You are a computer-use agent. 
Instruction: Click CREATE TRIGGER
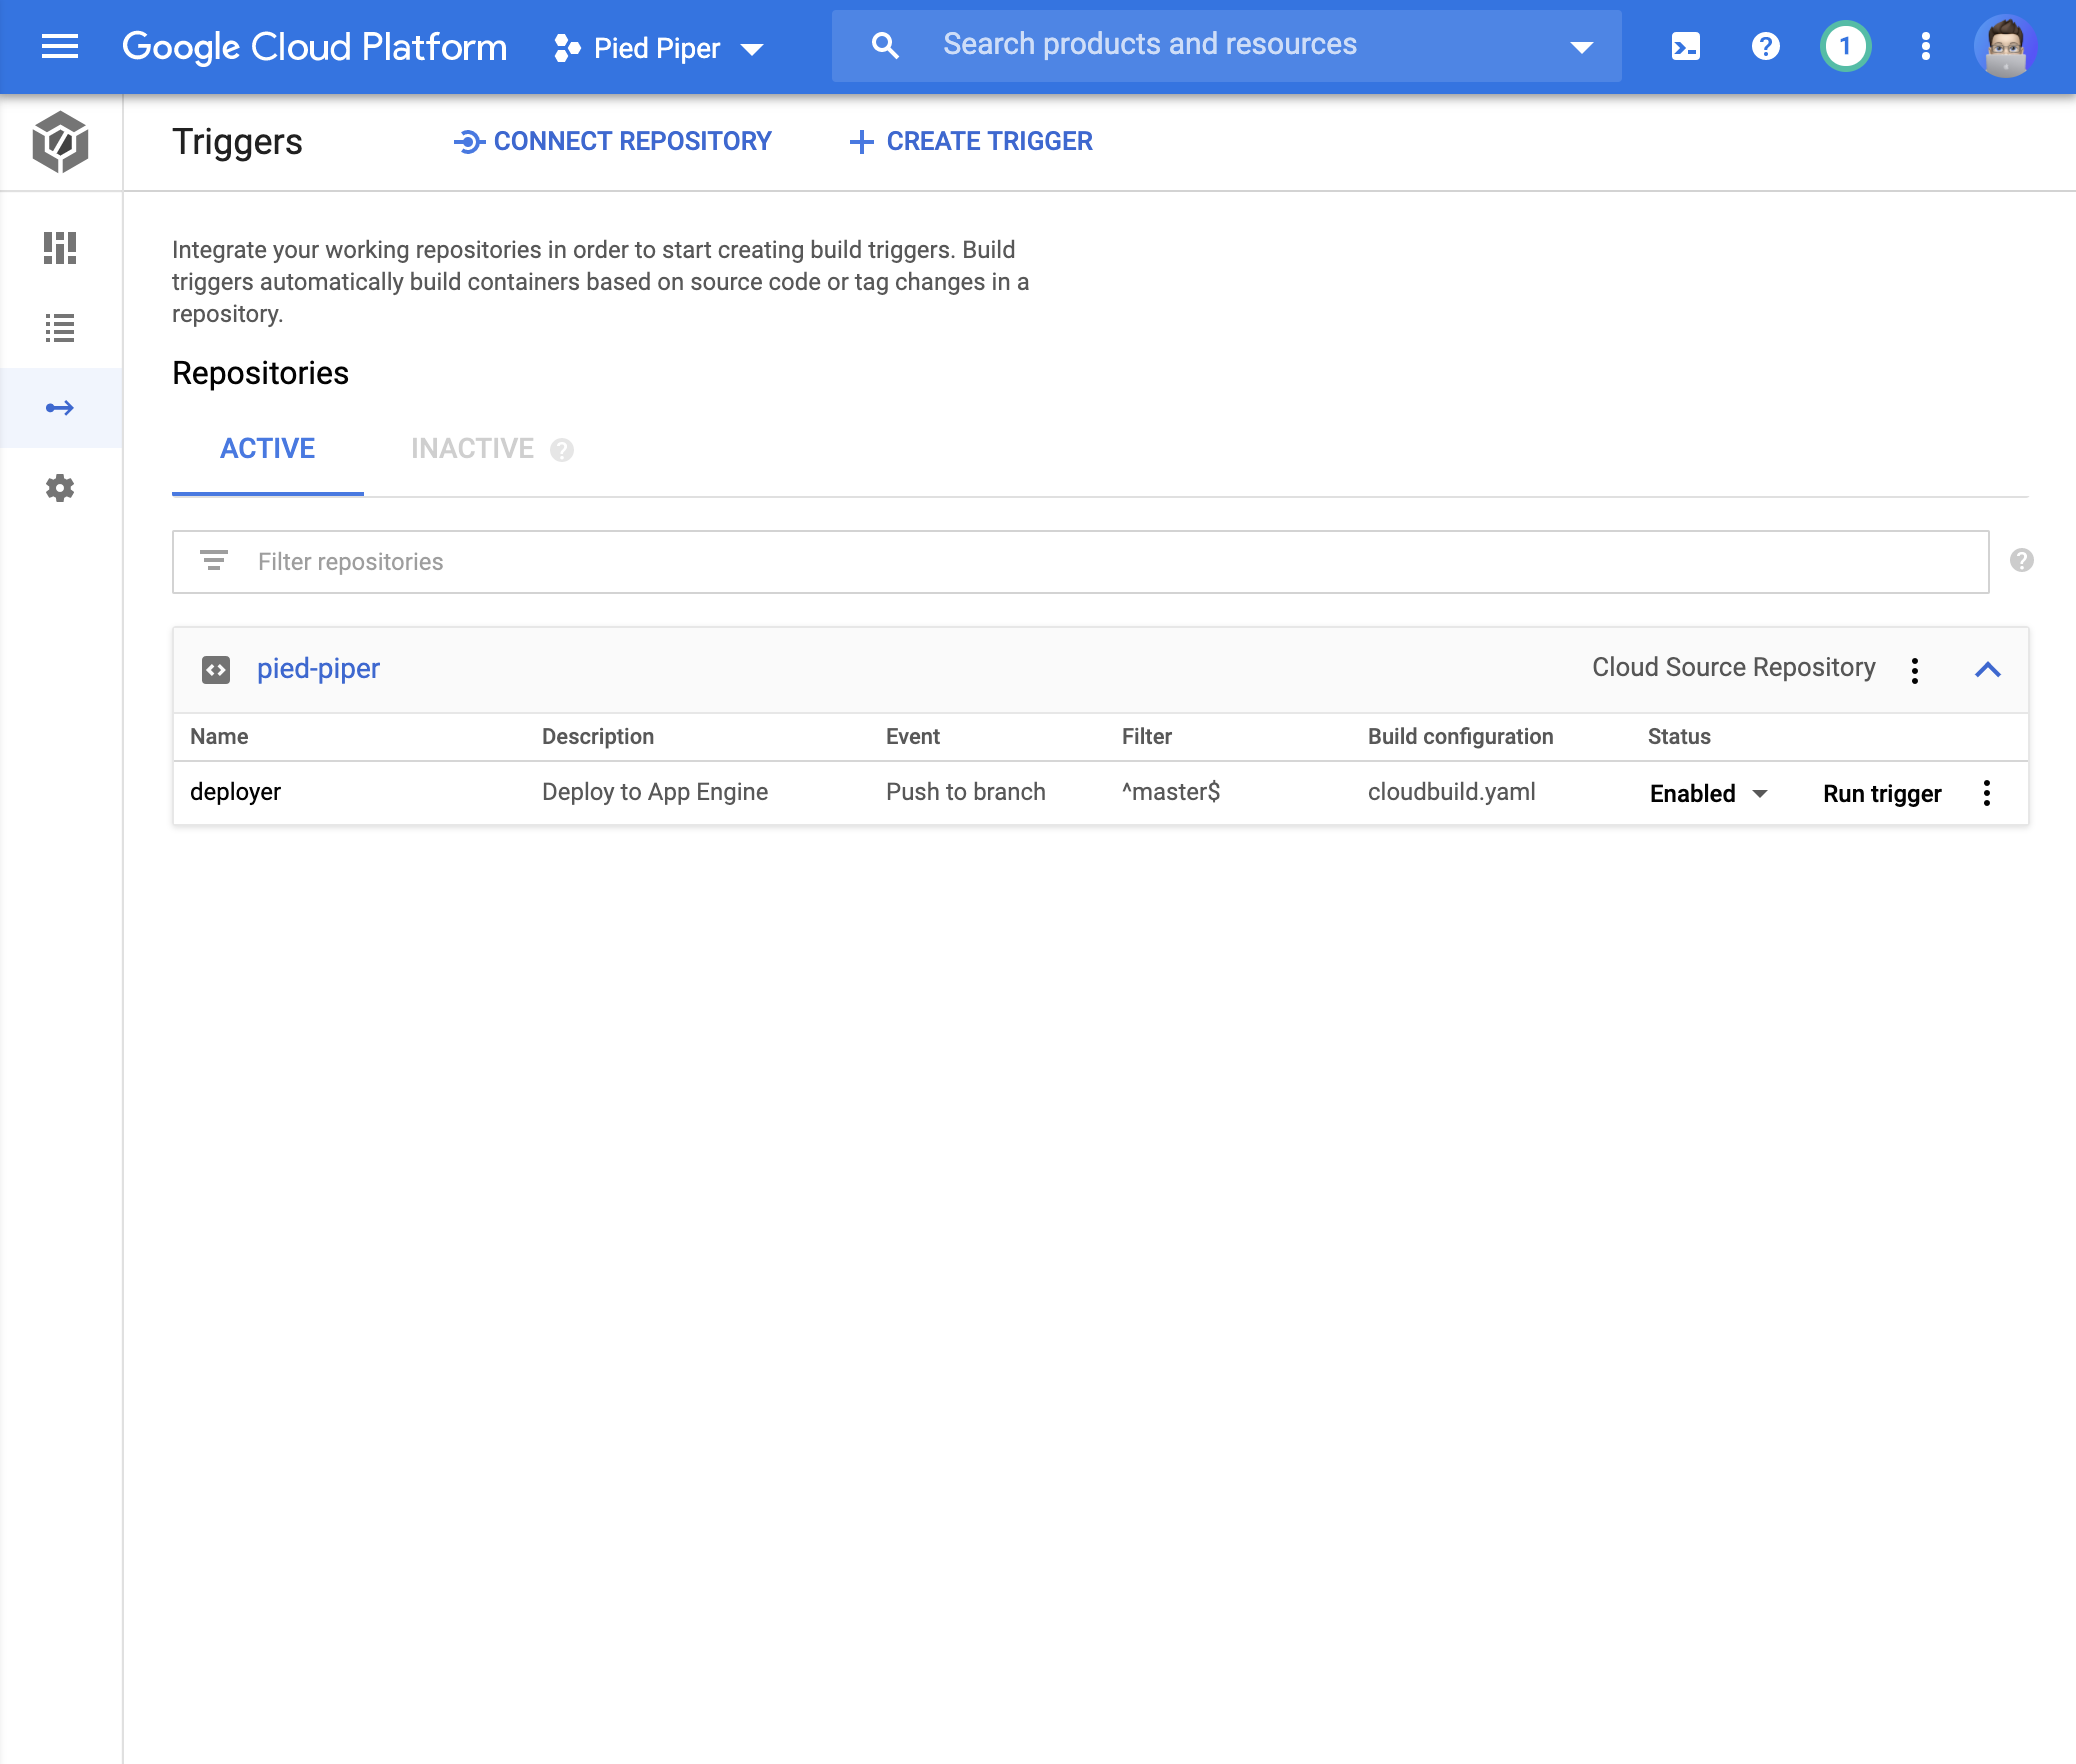coord(971,141)
